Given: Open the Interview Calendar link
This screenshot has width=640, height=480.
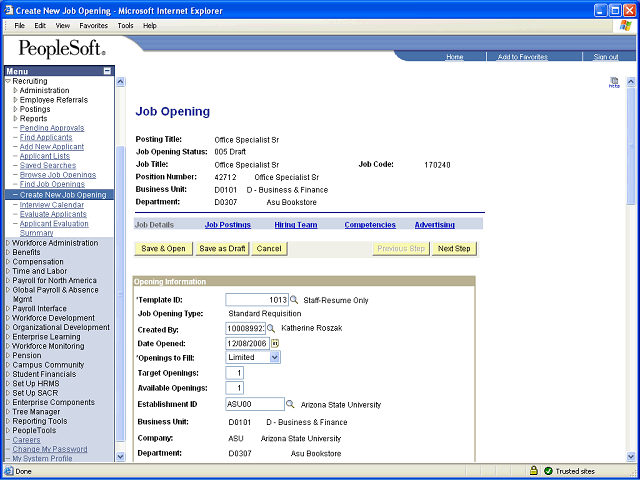Looking at the screenshot, I should point(51,204).
